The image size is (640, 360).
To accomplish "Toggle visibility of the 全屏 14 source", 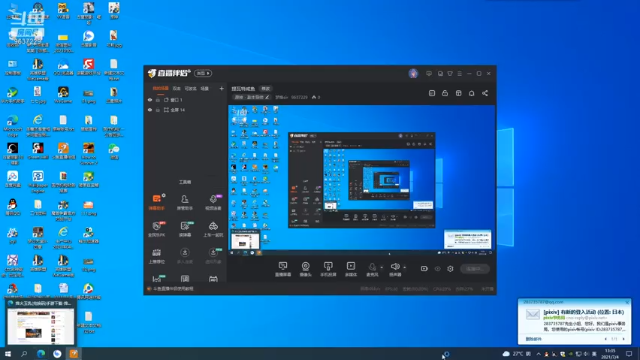I will 150,110.
